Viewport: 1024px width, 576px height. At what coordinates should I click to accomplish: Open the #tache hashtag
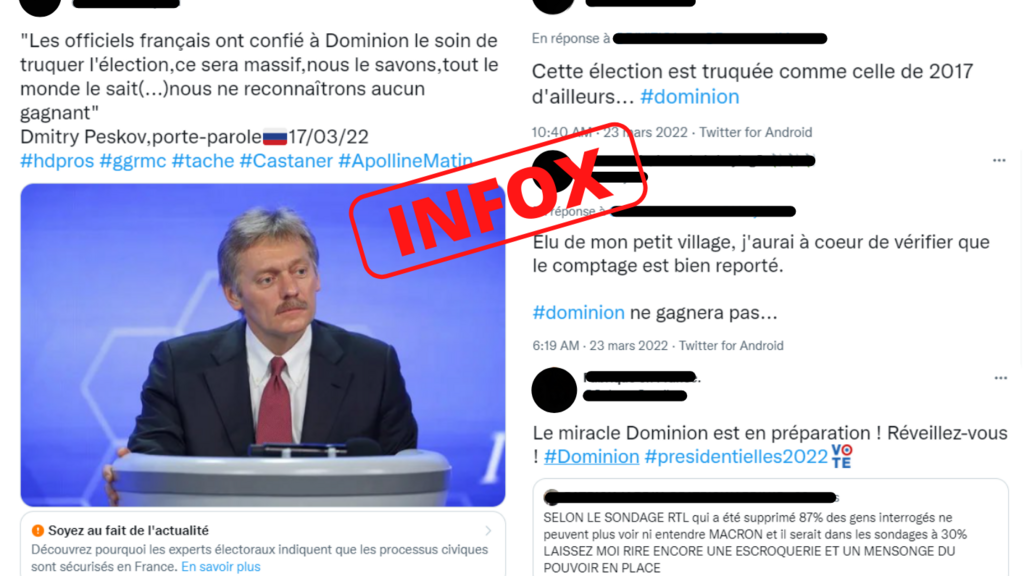[x=202, y=161]
